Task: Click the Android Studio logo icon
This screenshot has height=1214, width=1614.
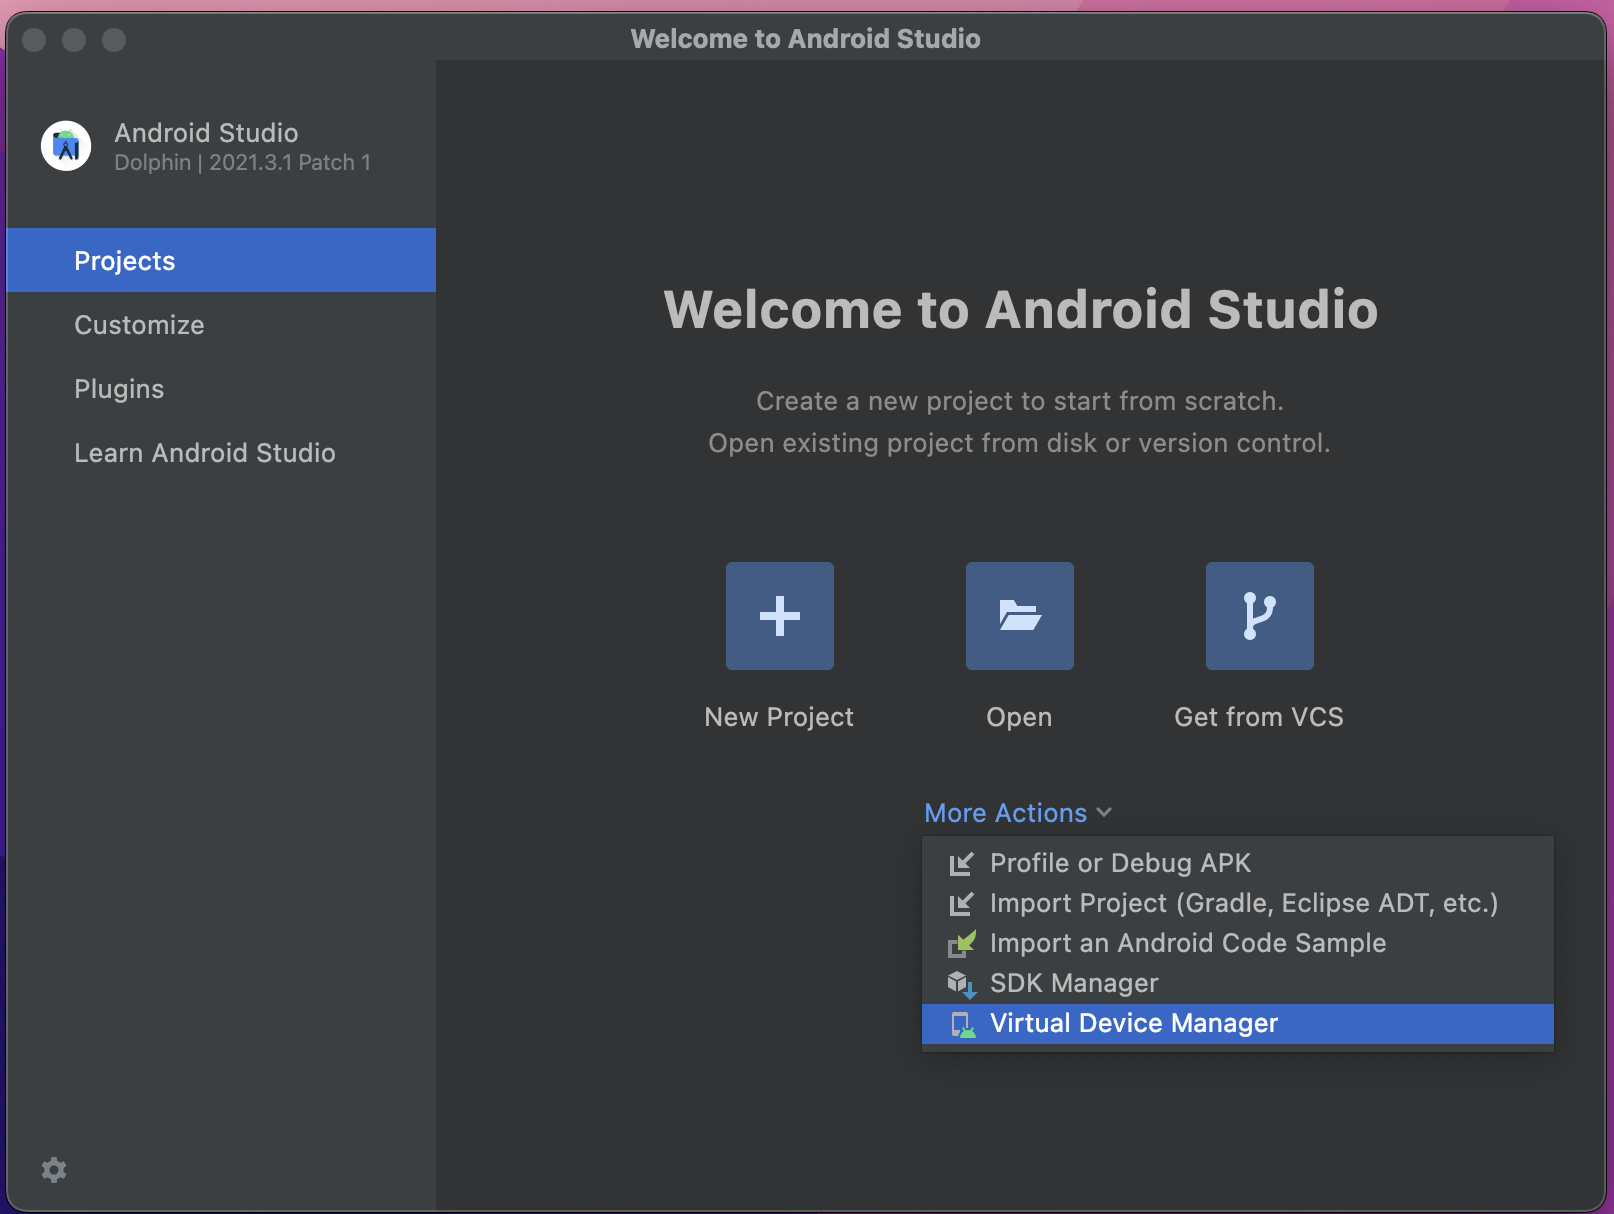Action: (66, 146)
